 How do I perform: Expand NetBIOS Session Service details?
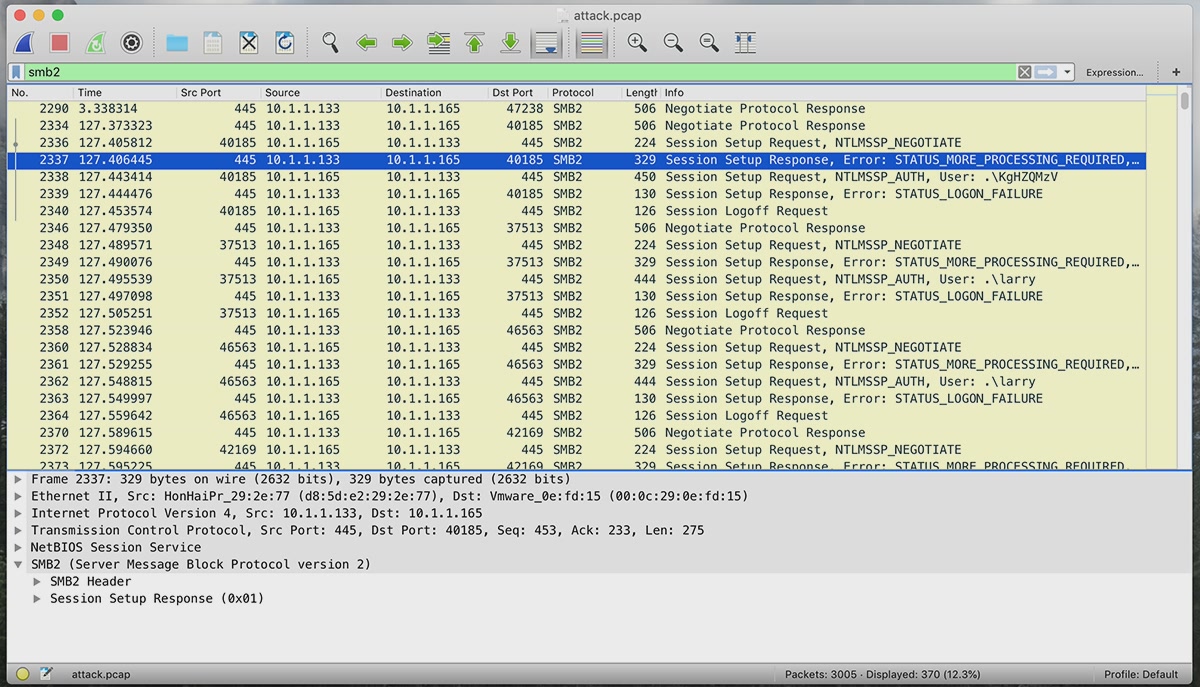18,547
